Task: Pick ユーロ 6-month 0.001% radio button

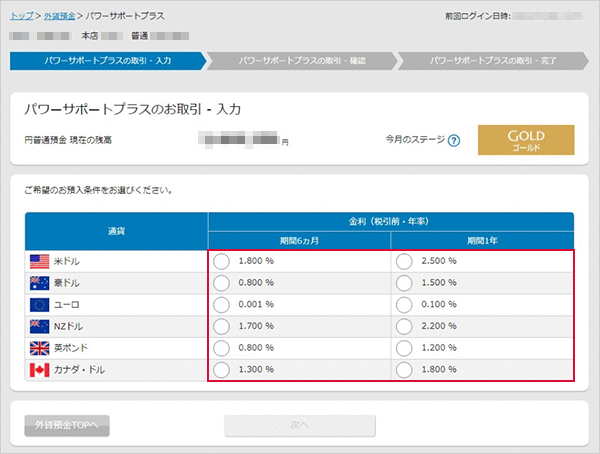Action: click(x=222, y=305)
